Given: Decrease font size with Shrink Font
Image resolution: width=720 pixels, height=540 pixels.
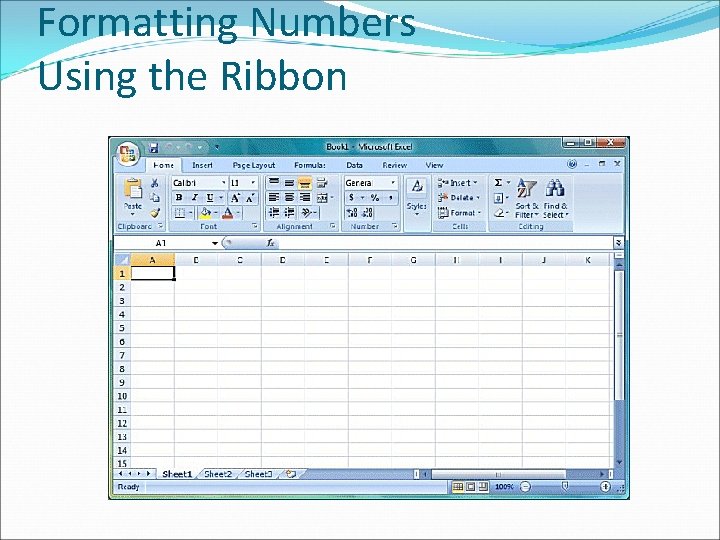Looking at the screenshot, I should (250, 198).
